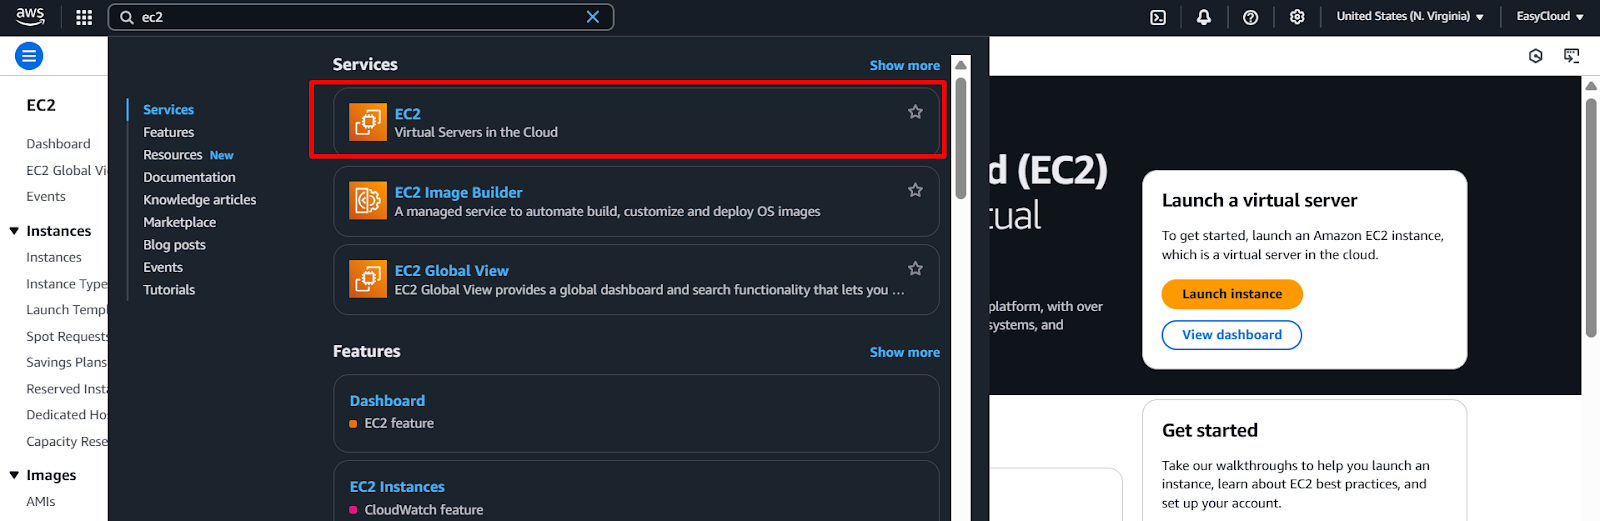This screenshot has height=521, width=1600.
Task: Open the settings gear icon
Action: (1297, 17)
